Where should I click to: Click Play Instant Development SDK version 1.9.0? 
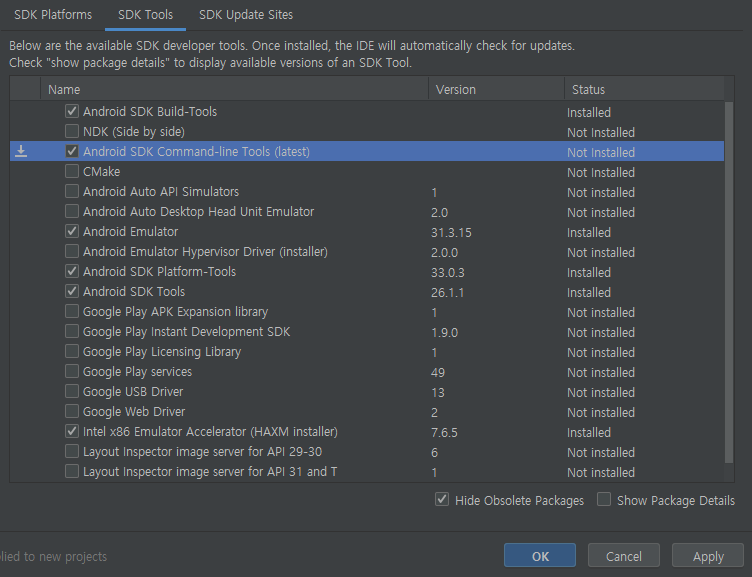(x=444, y=332)
